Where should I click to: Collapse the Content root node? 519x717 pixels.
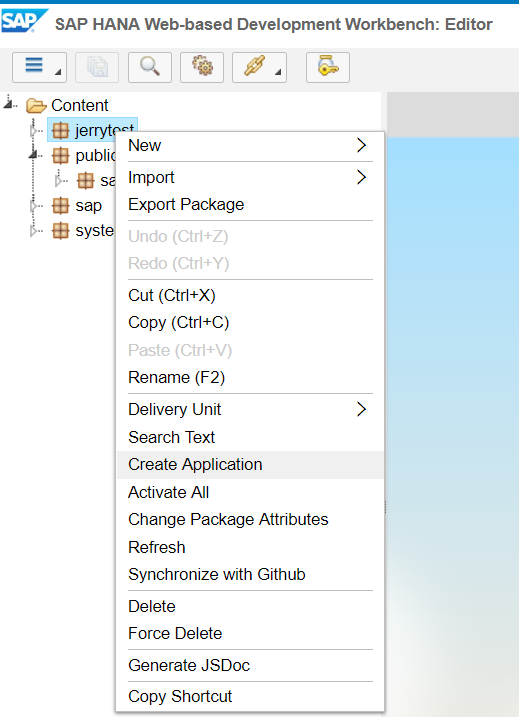point(9,103)
